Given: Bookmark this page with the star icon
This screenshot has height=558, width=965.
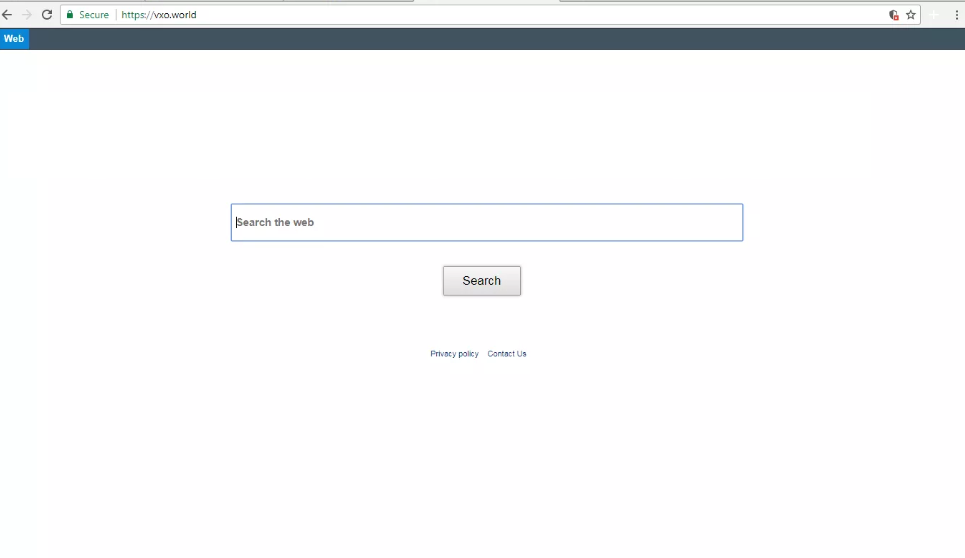Looking at the screenshot, I should click(911, 15).
